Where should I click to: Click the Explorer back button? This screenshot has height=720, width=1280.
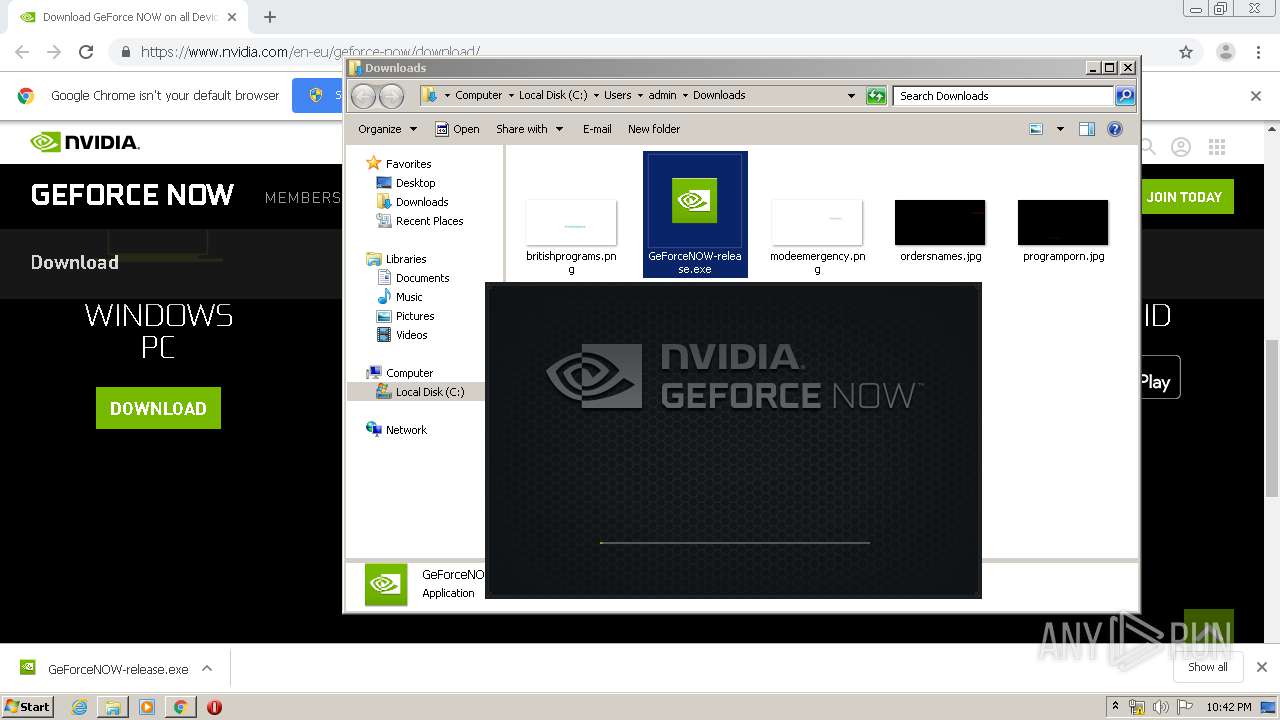click(x=363, y=96)
